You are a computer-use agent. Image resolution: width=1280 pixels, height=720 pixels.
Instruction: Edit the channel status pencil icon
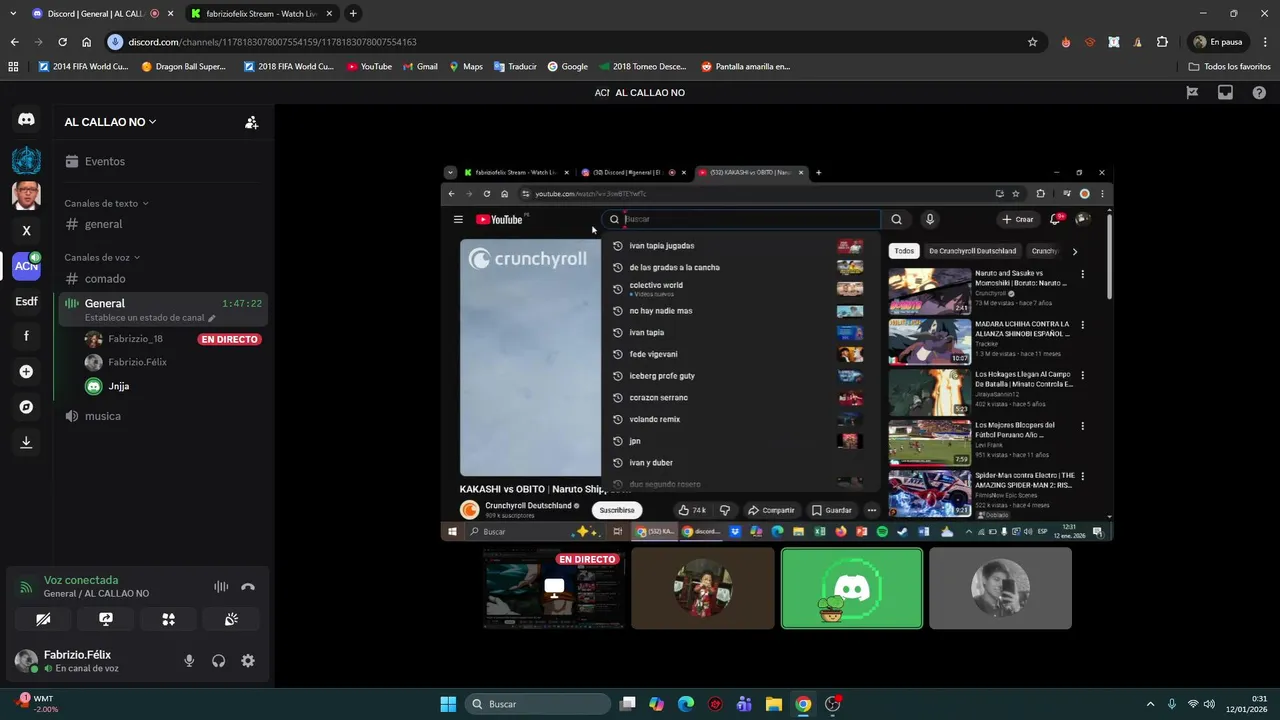click(211, 318)
